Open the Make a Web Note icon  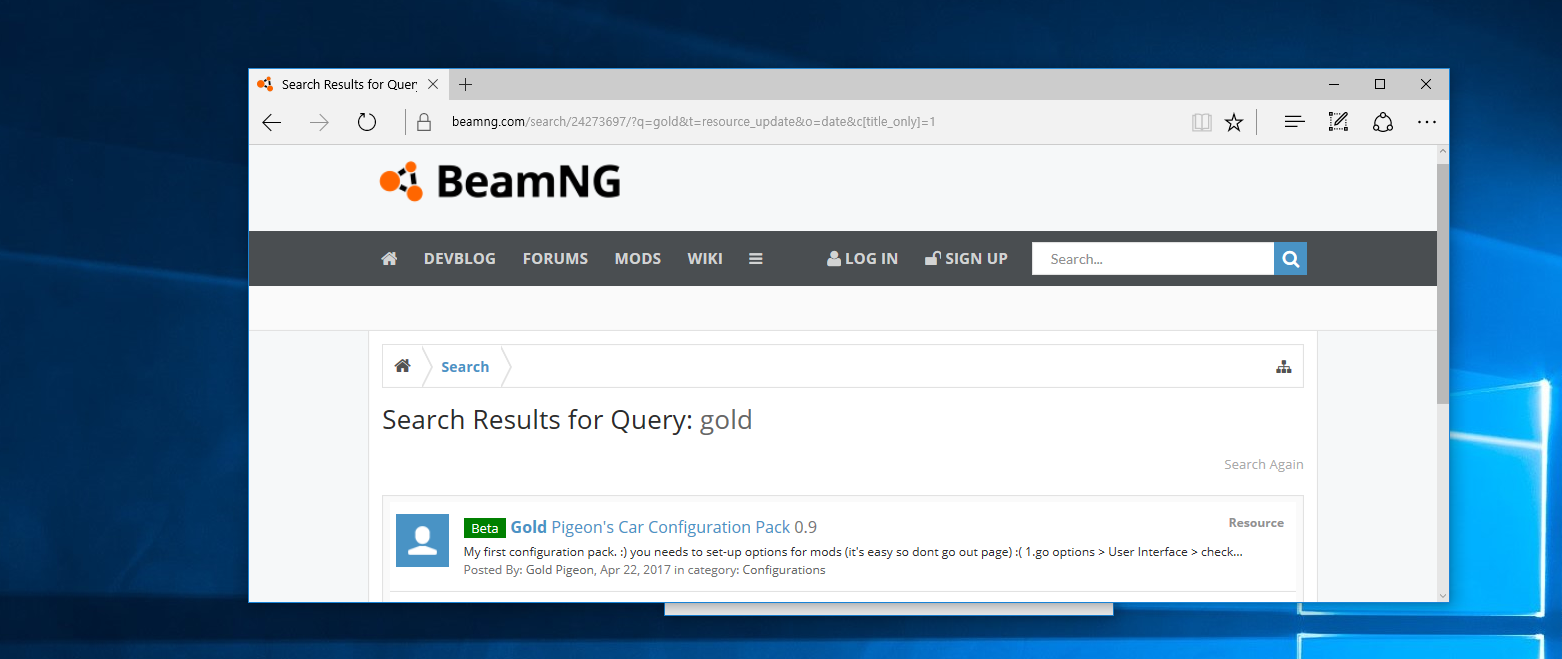(x=1338, y=122)
